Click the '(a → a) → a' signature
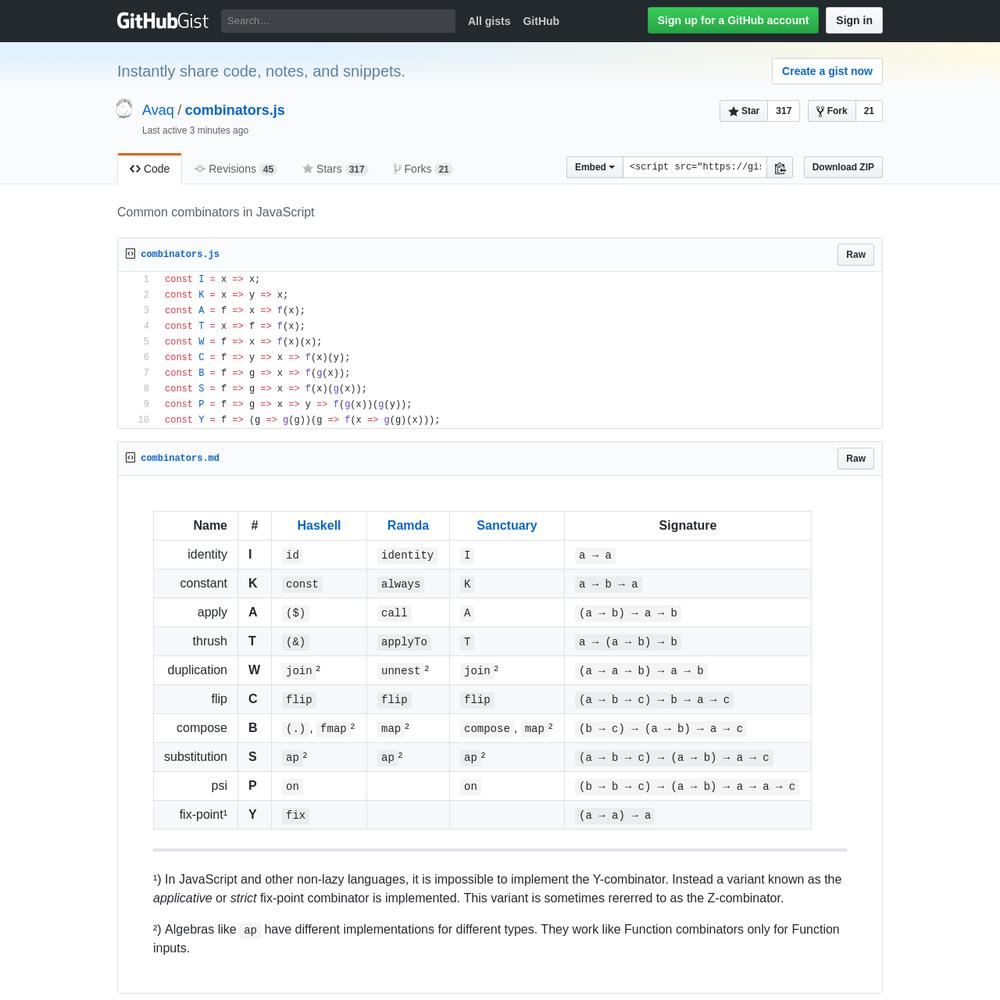 pyautogui.click(x=615, y=815)
